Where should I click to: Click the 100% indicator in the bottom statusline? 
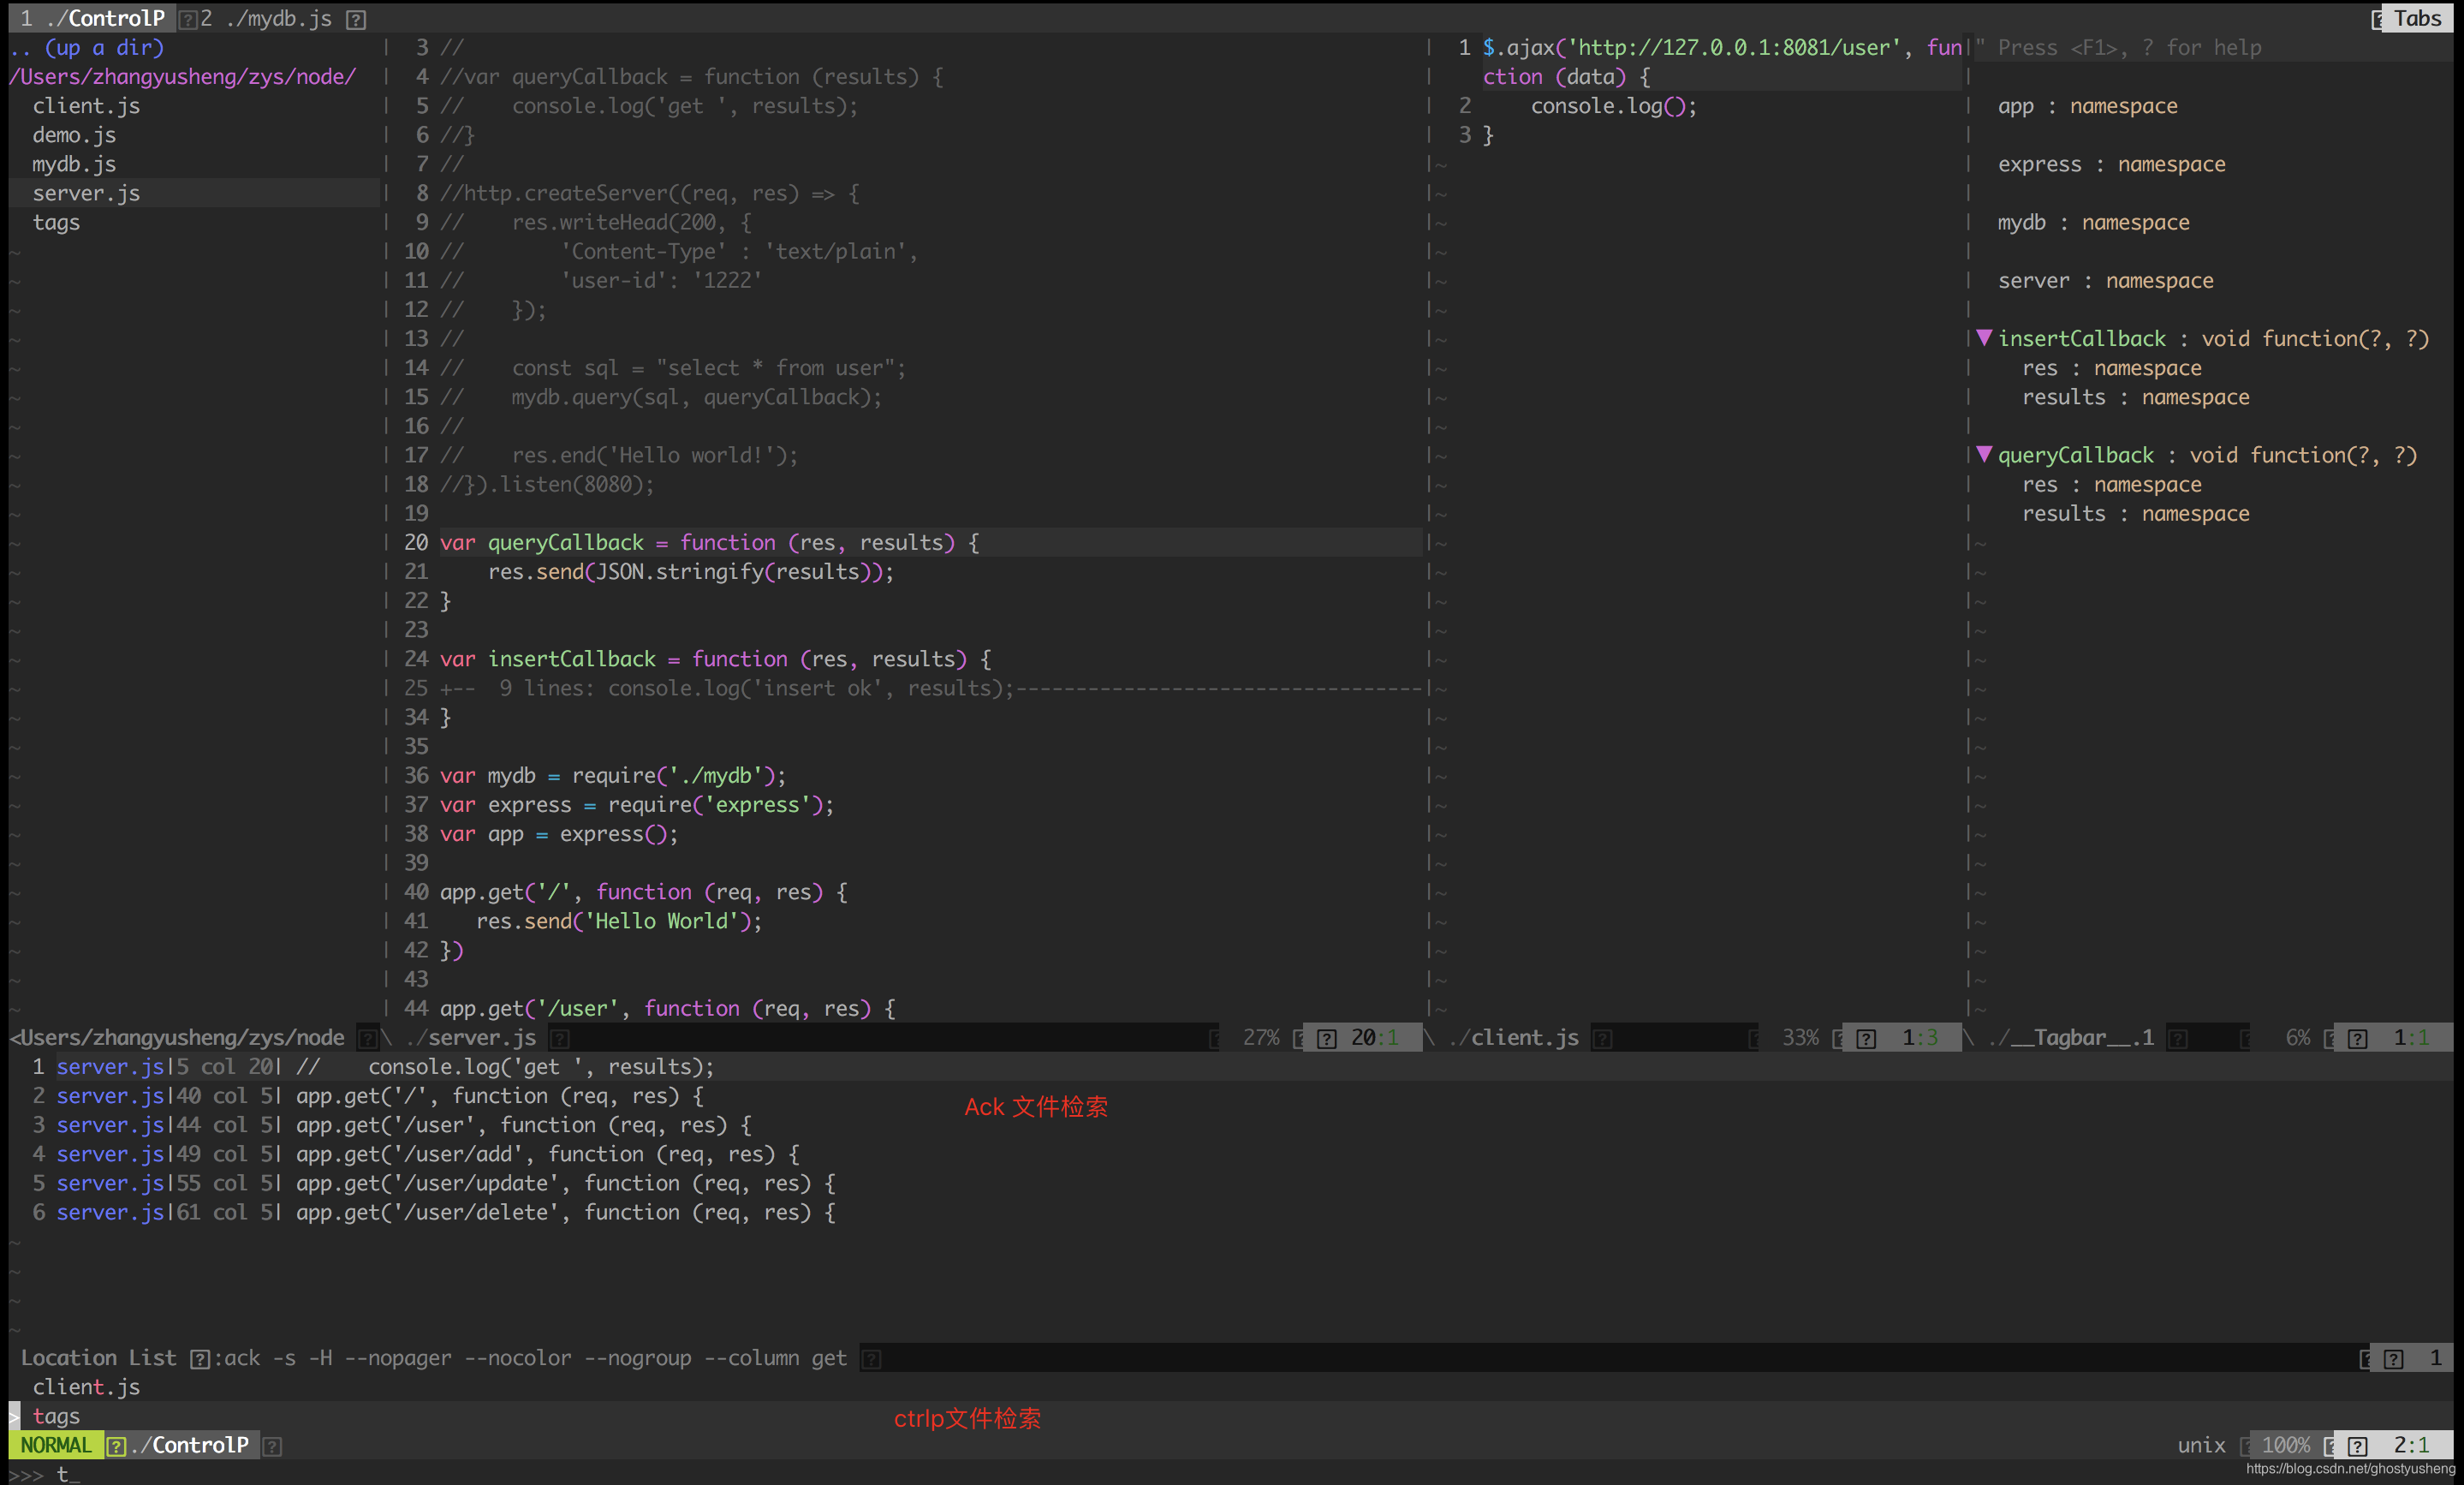(2285, 1444)
